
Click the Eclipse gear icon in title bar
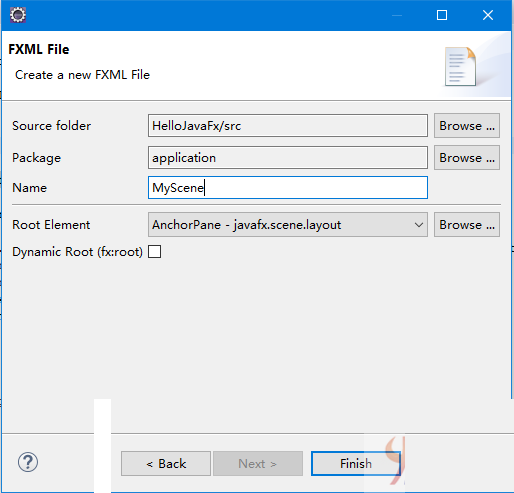(x=18, y=15)
